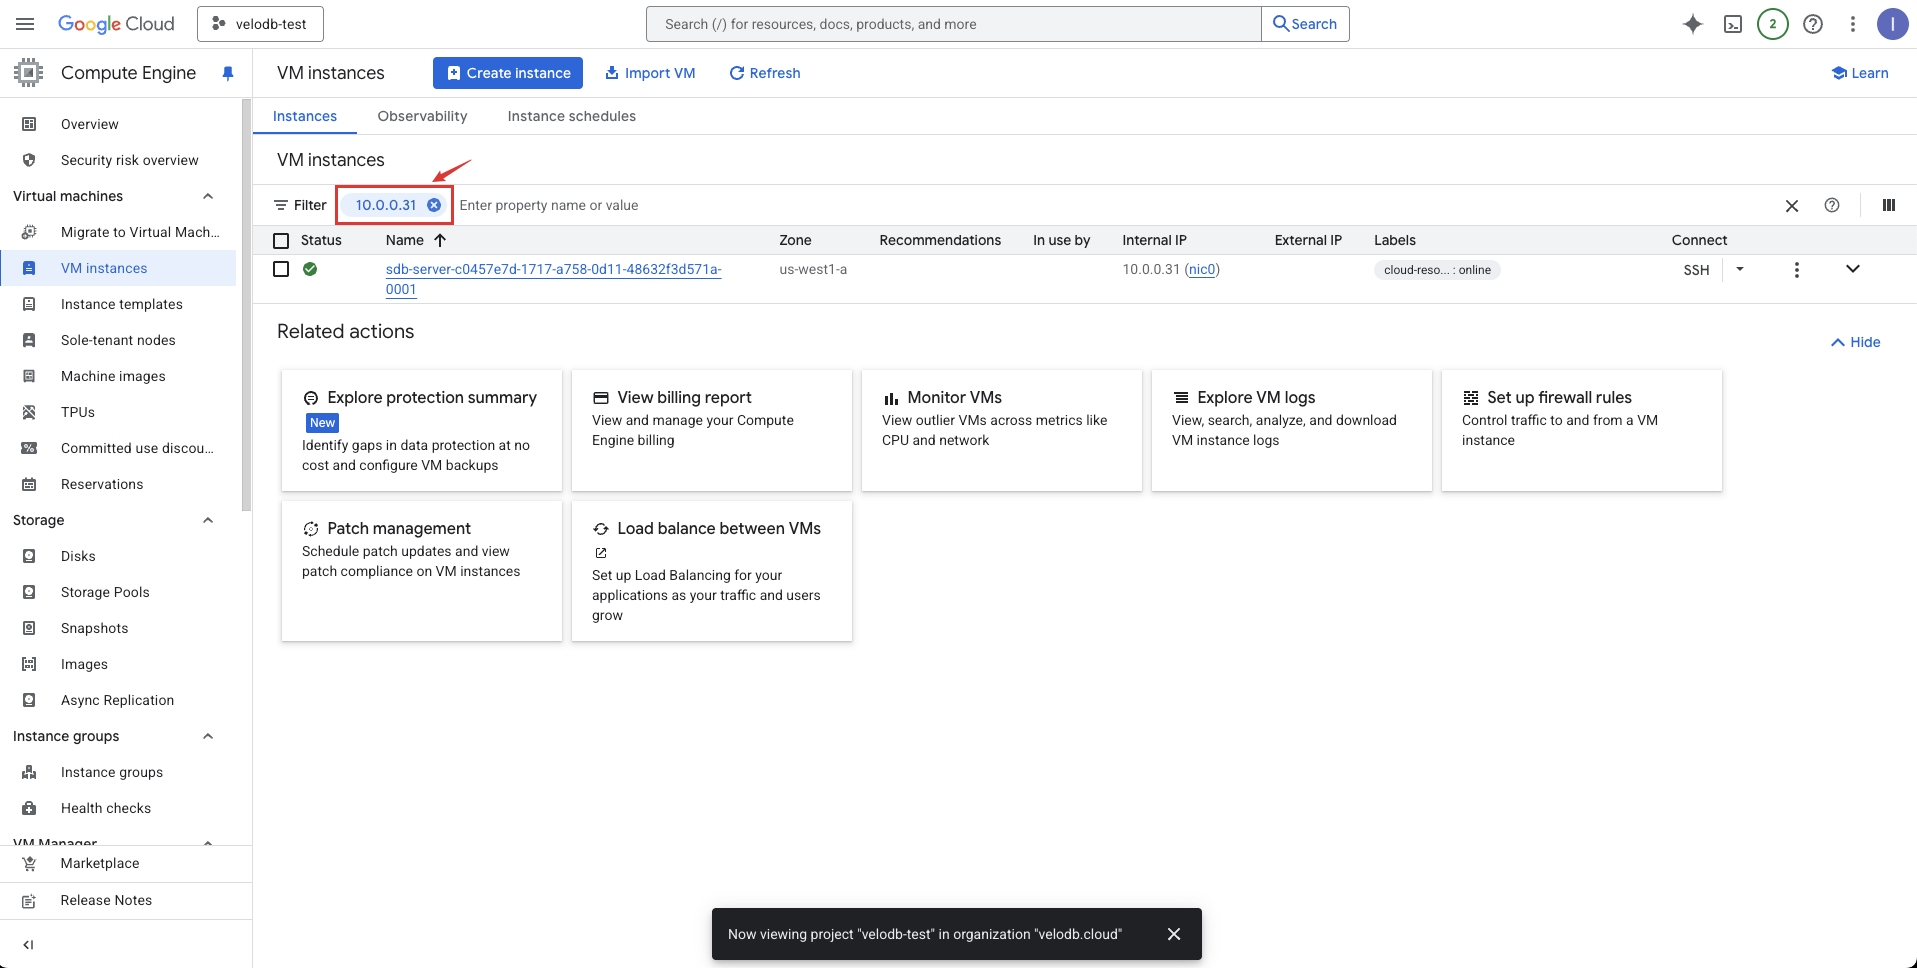
Task: Activate the Cloud Shell terminal icon
Action: 1733,24
